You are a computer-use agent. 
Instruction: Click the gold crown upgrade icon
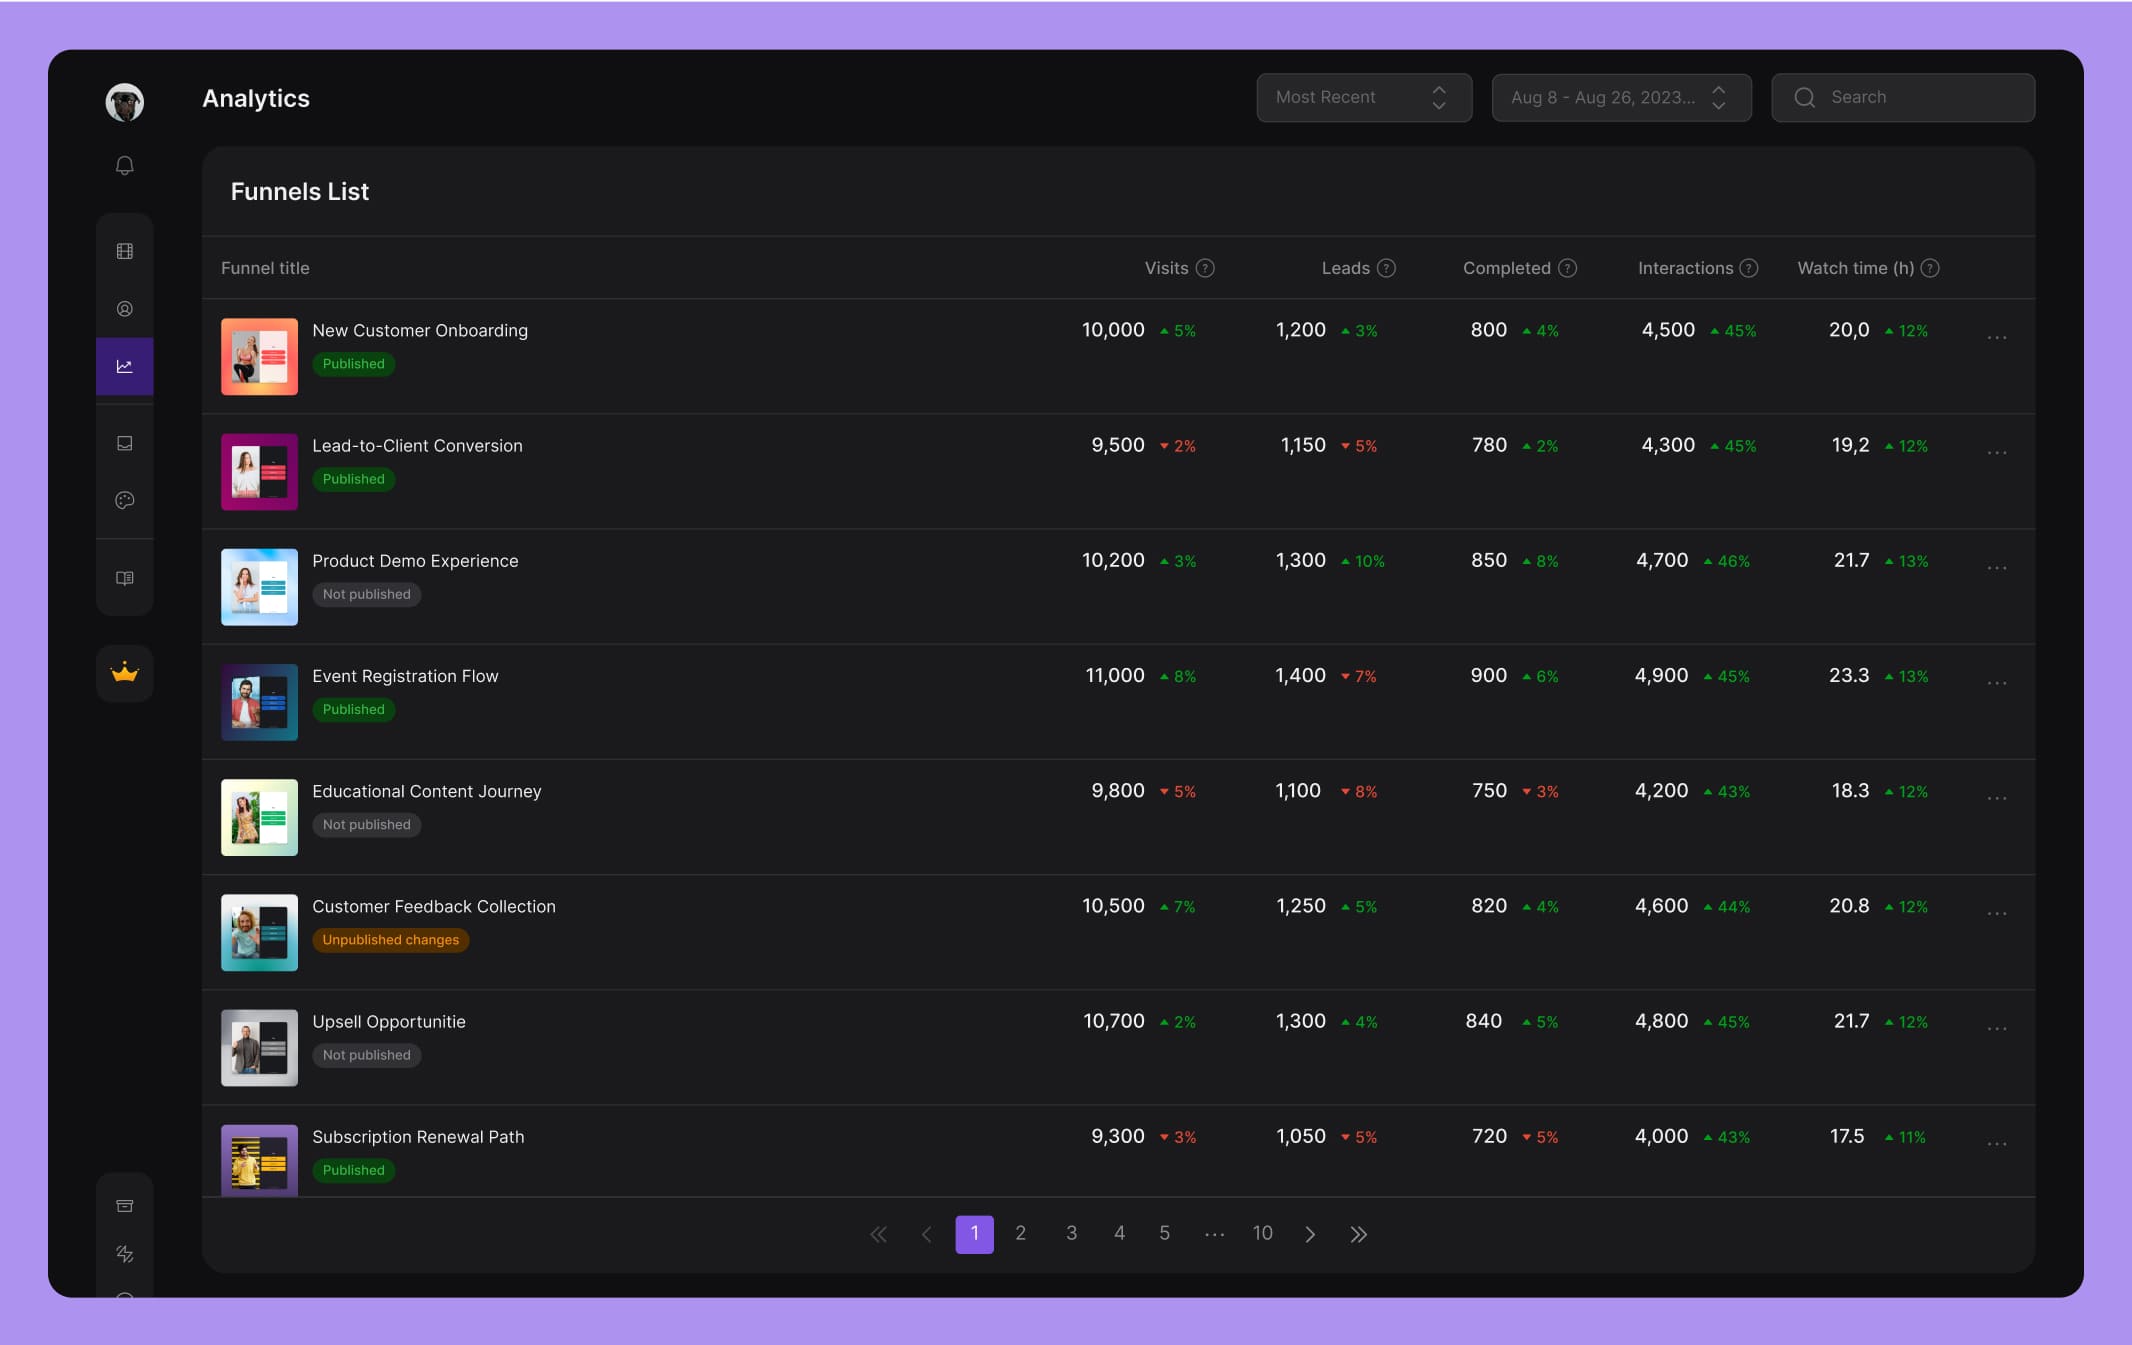124,672
